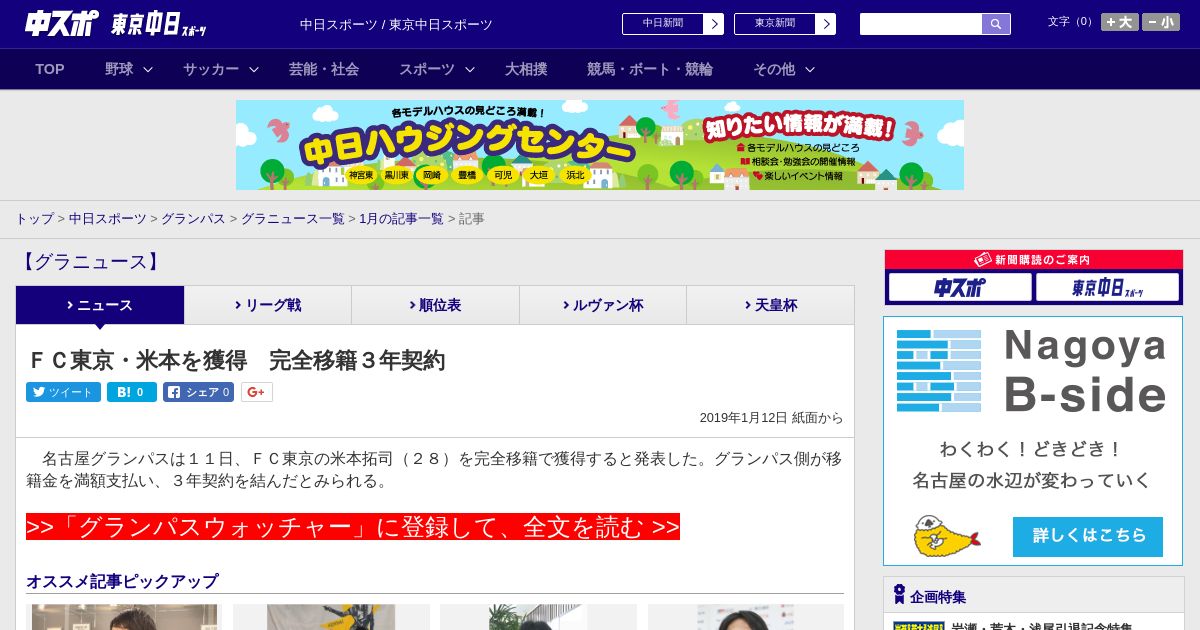
Task: Open the 中日新聞 link button
Action: point(662,24)
